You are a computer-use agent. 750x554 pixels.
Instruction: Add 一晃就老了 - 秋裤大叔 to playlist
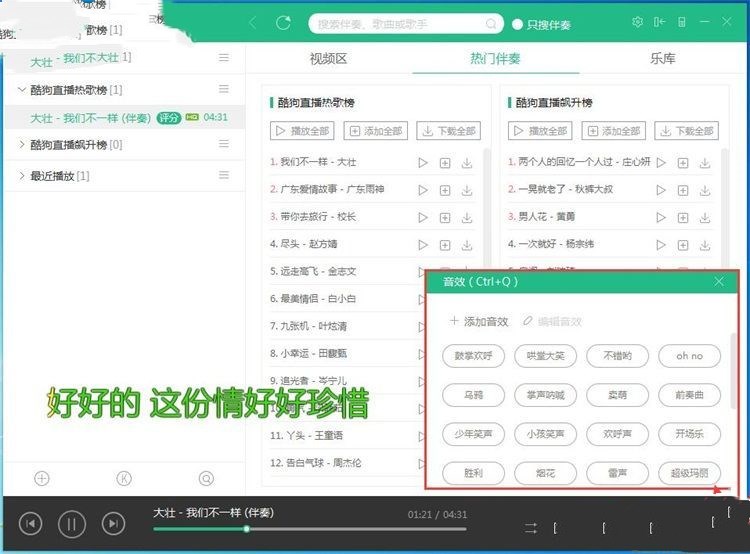click(x=683, y=190)
